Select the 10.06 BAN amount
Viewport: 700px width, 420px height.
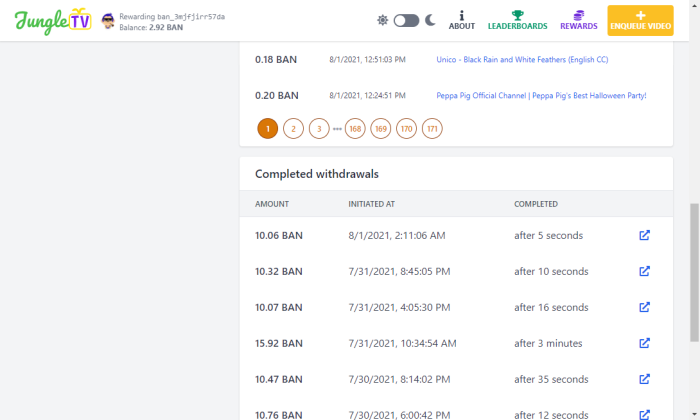279,235
